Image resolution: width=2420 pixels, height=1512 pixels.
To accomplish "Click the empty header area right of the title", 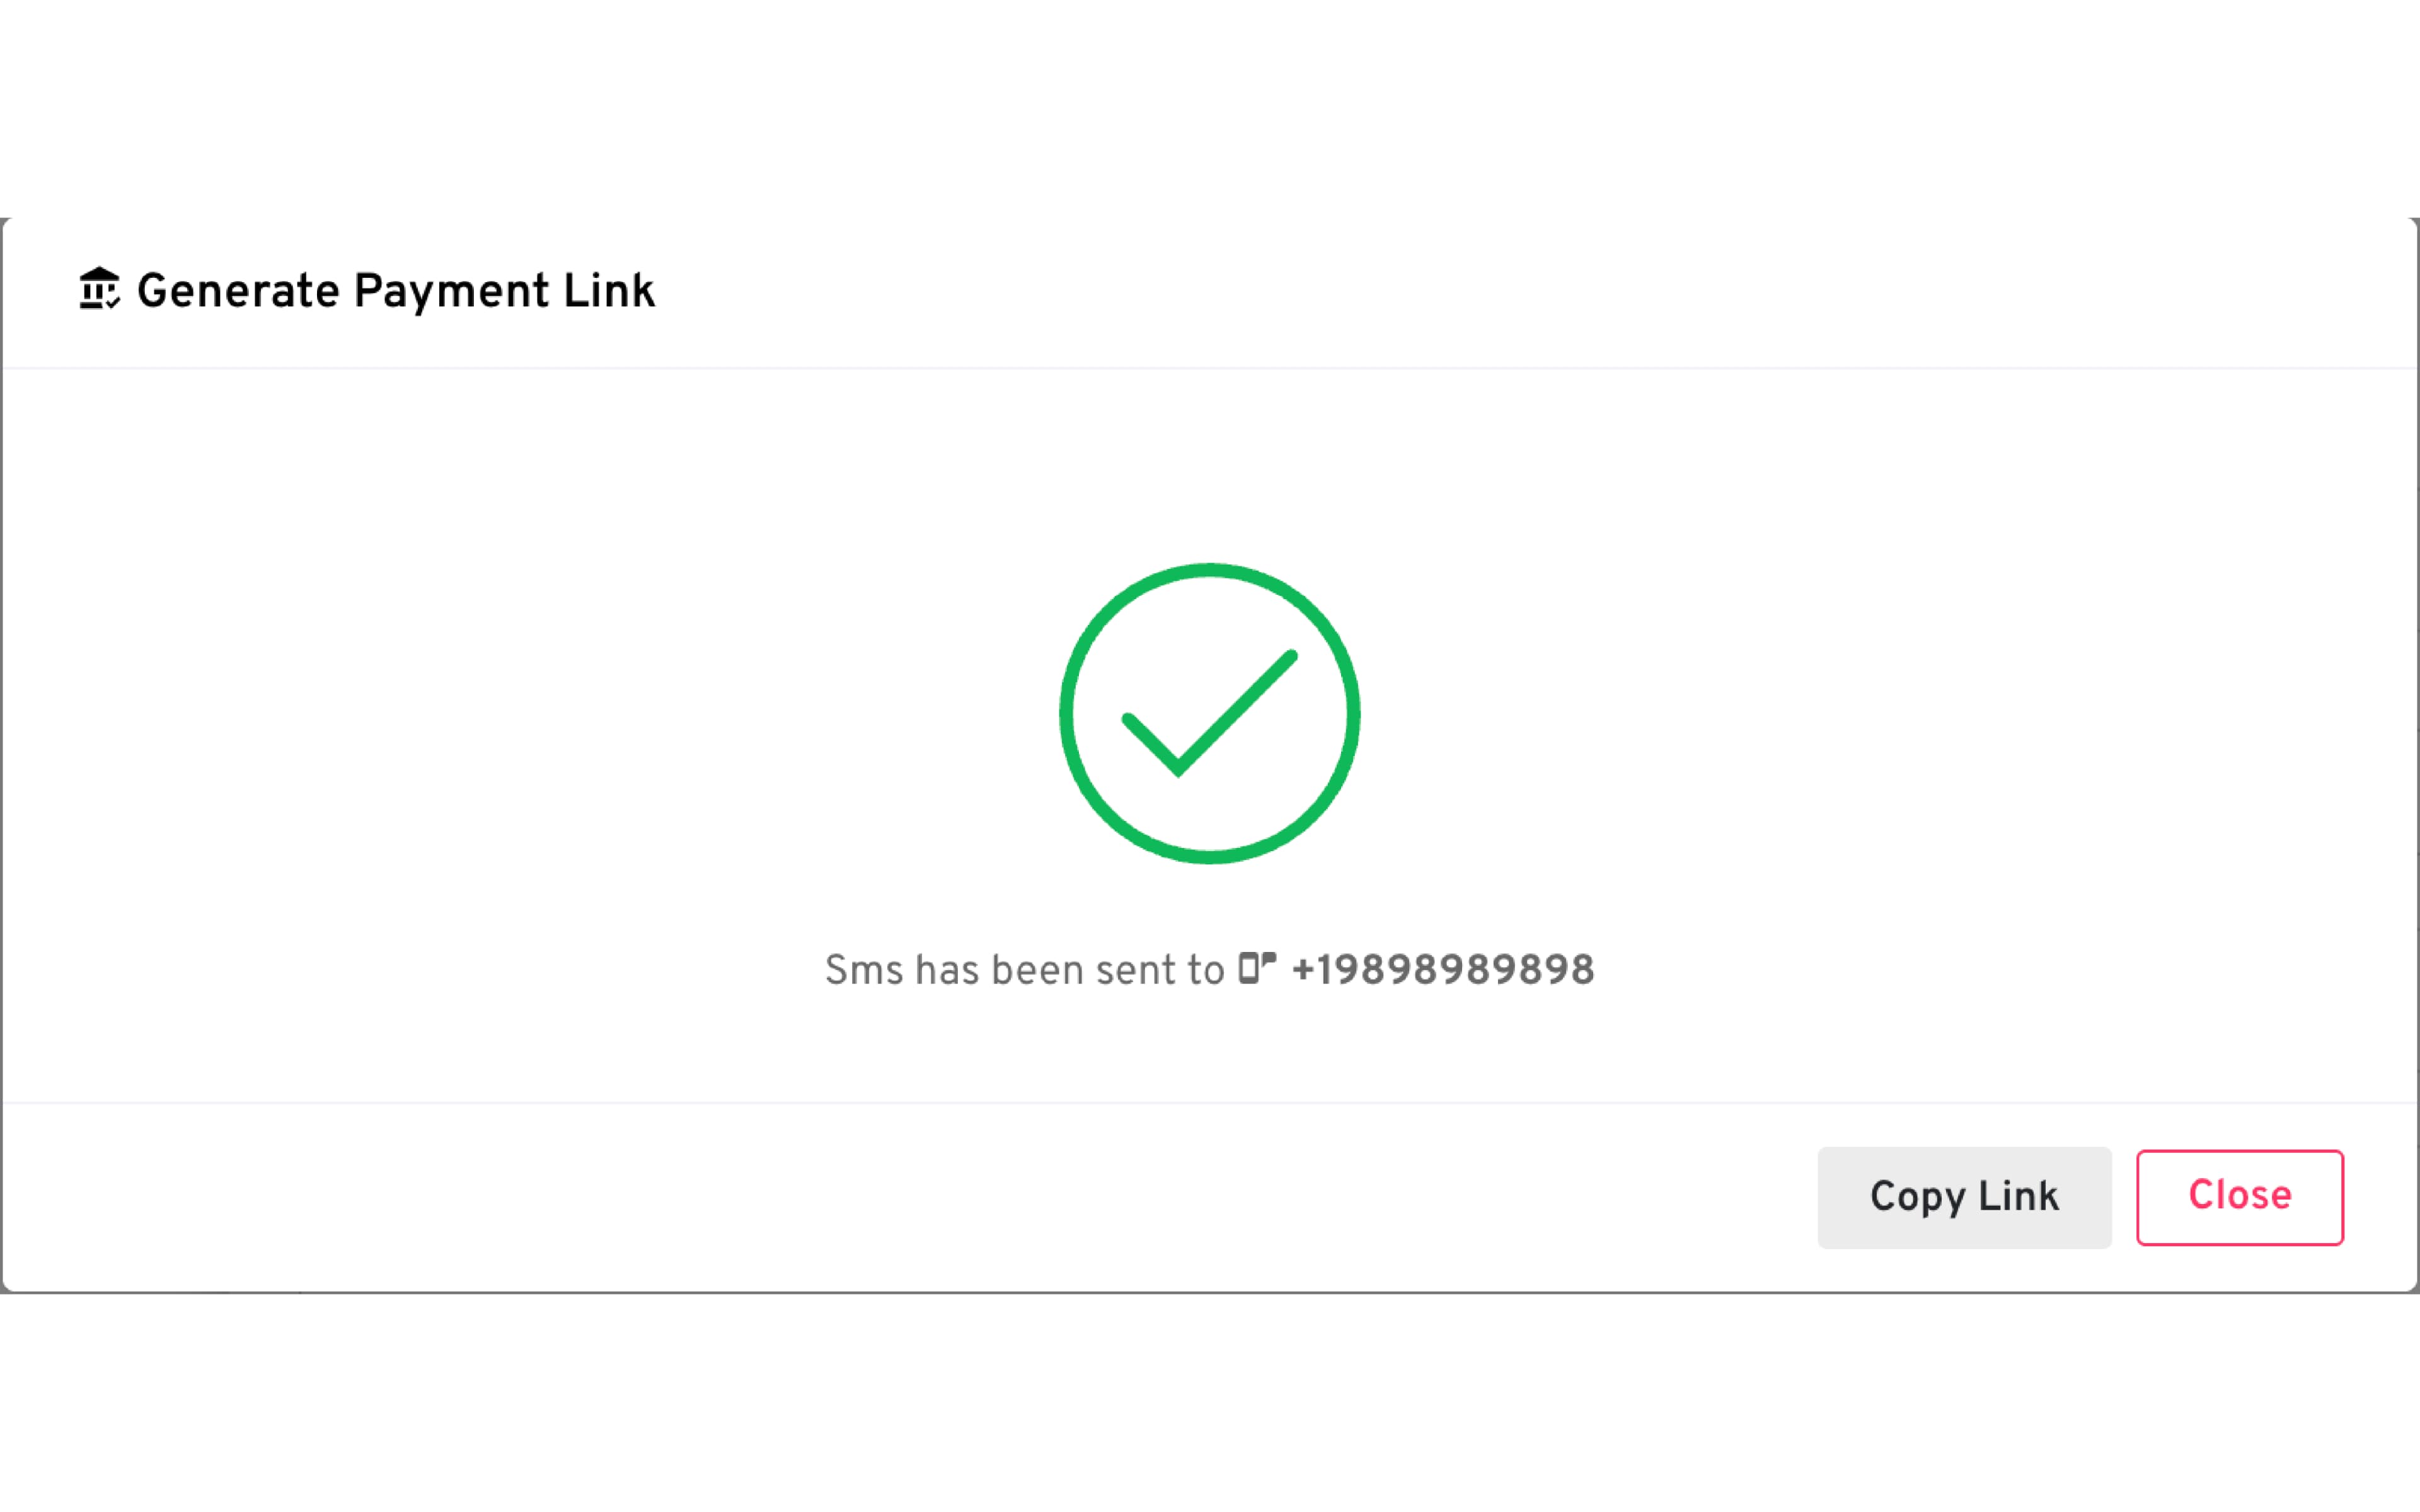I will pyautogui.click(x=1500, y=291).
